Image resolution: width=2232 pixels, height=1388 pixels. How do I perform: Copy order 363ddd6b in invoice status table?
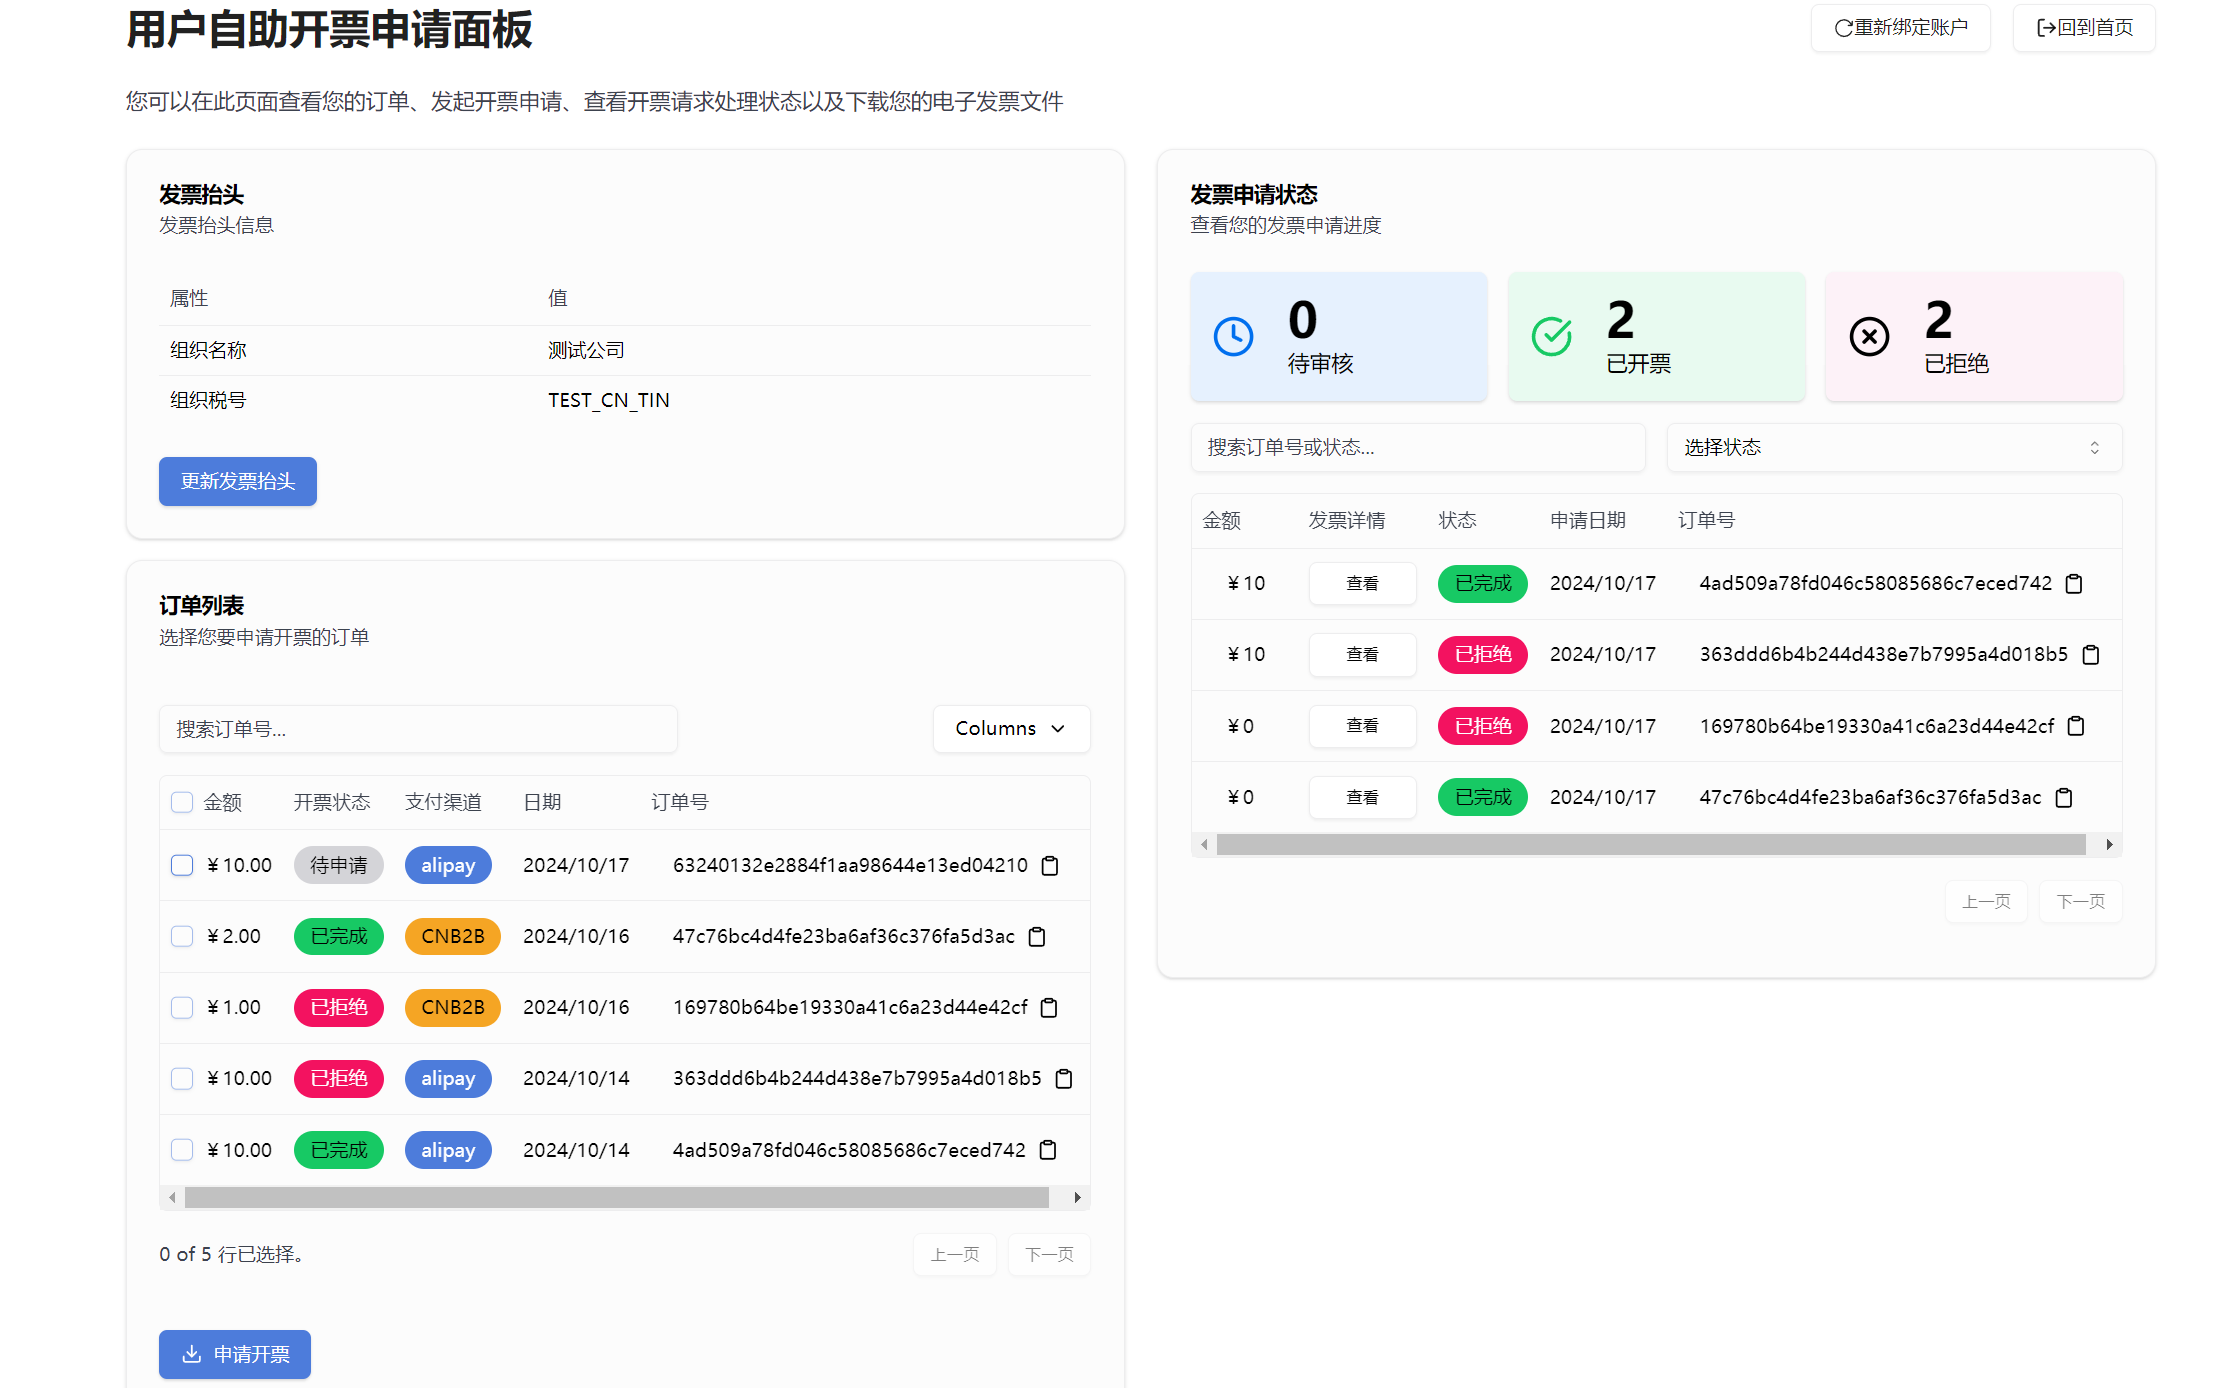point(2090,655)
